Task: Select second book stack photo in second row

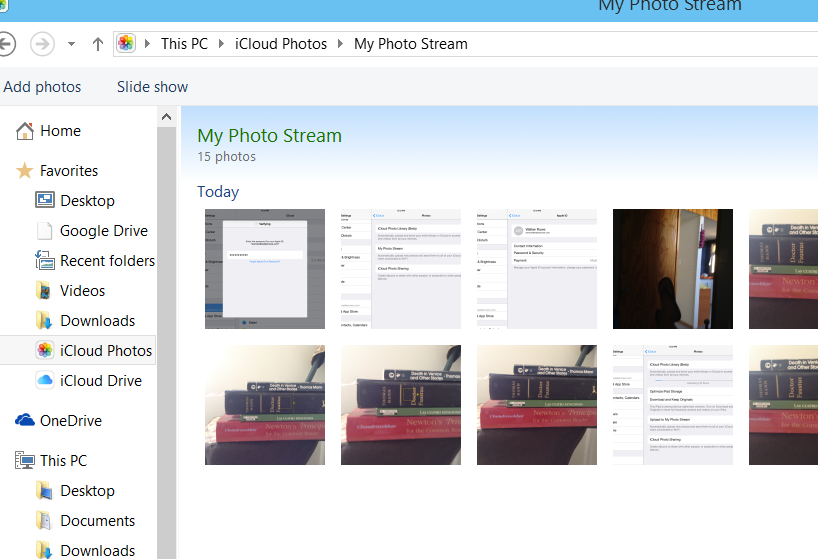Action: point(401,405)
